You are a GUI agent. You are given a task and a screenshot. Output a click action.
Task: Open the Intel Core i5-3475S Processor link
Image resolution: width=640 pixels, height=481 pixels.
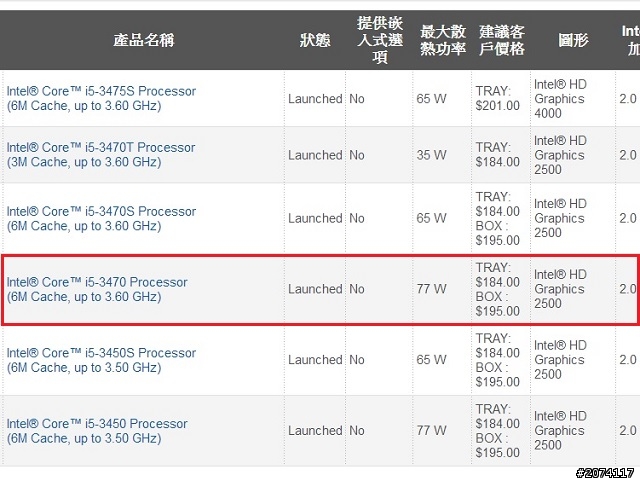[101, 98]
